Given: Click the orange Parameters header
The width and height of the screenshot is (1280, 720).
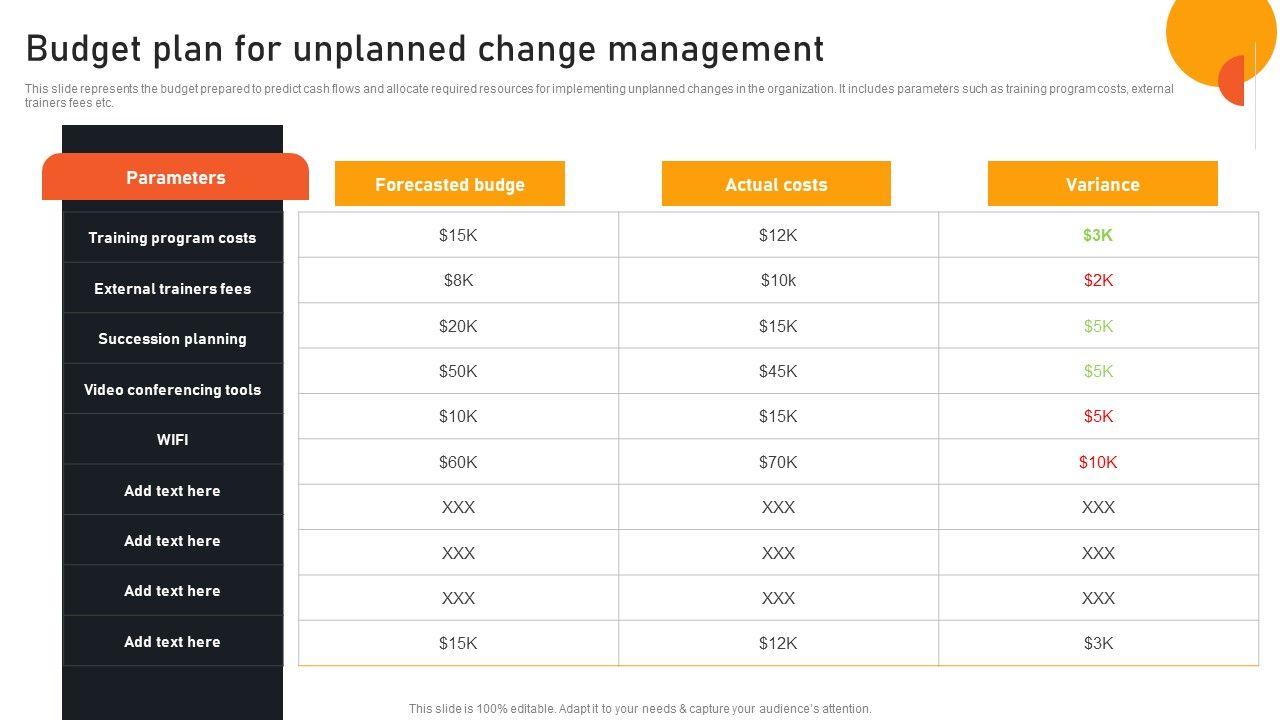Looking at the screenshot, I should tap(175, 178).
